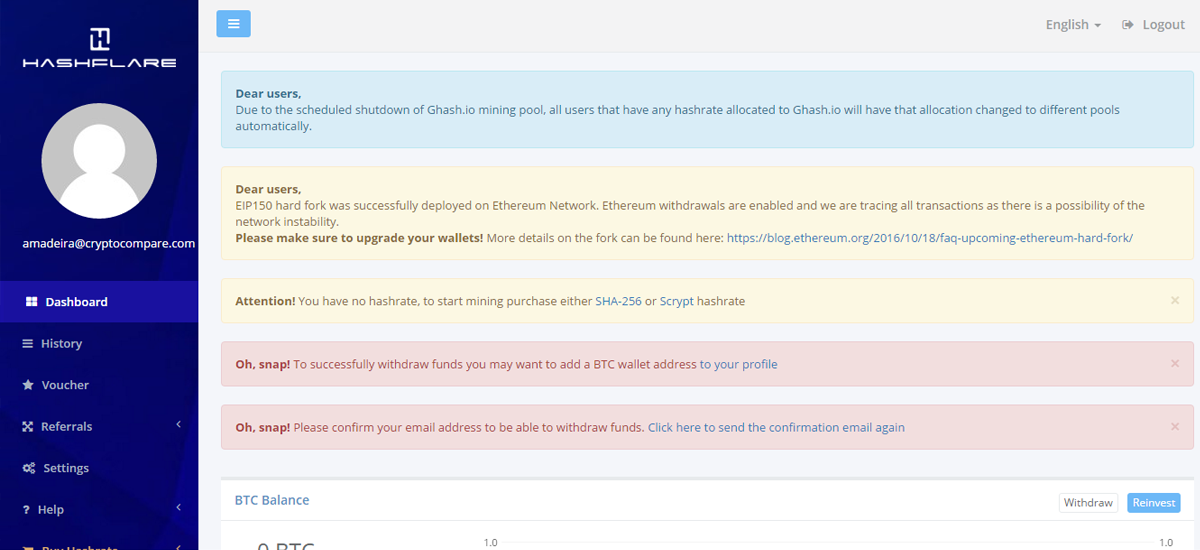Screen dimensions: 1200x550
Task: Open the Ethereum hard fork blog link
Action: click(x=930, y=238)
